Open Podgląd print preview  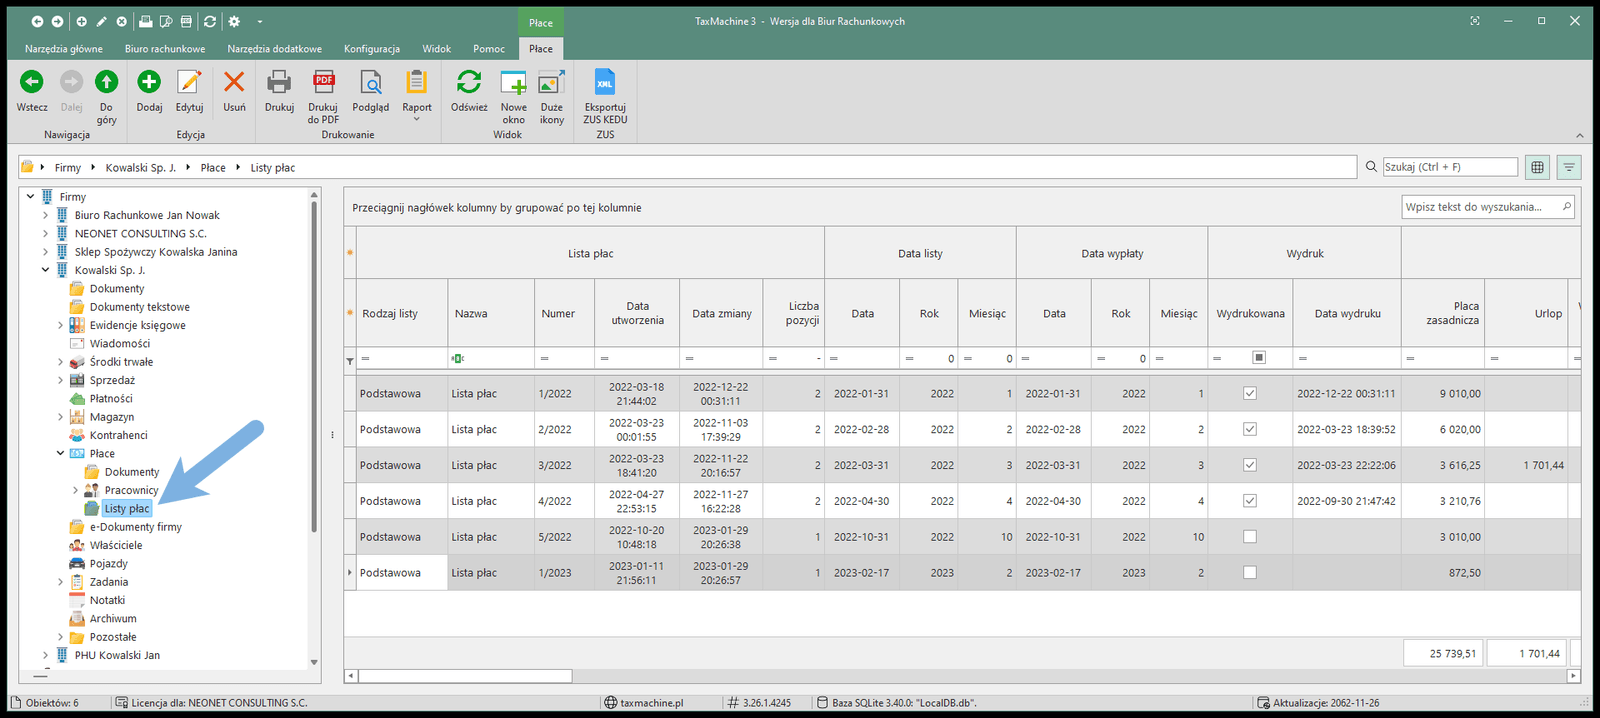pyautogui.click(x=370, y=83)
